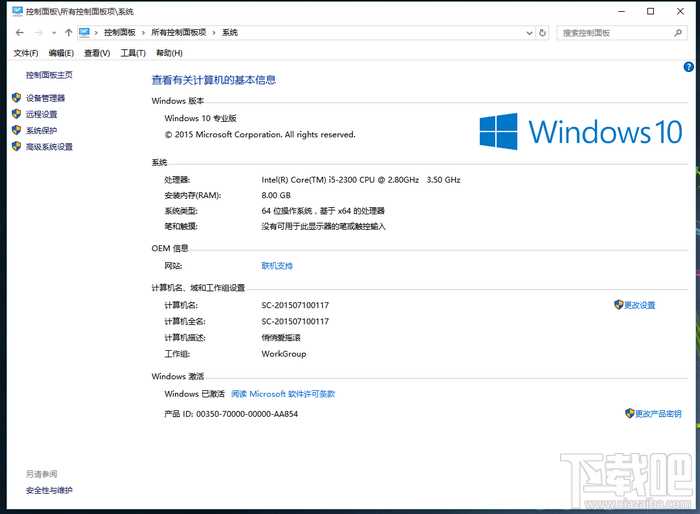Click the 系统 breadcrumb segment
The width and height of the screenshot is (700, 514).
230,32
